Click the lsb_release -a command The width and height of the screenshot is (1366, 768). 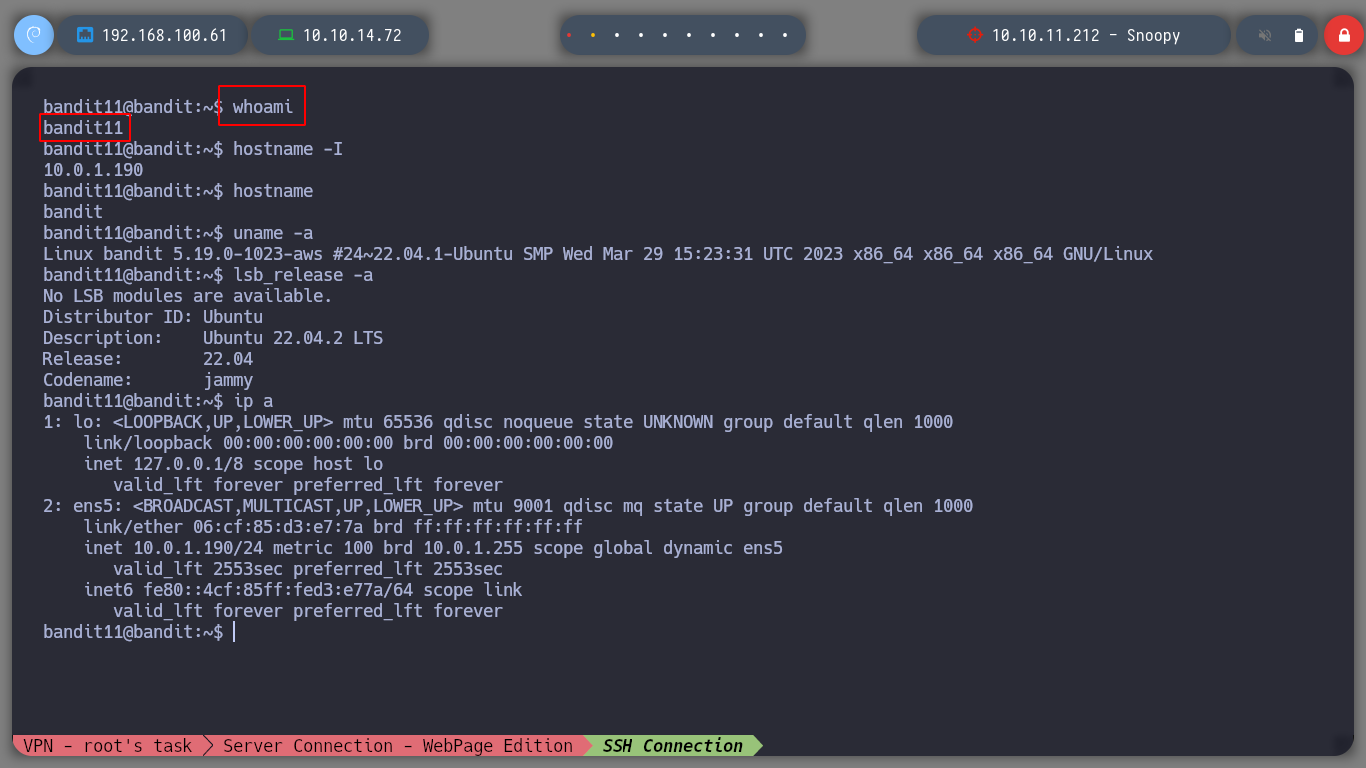click(303, 275)
